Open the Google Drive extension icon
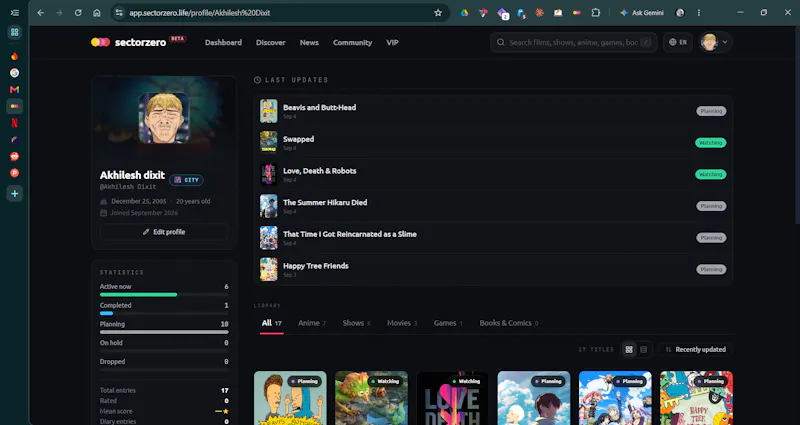Viewport: 800px width, 425px height. pos(464,13)
